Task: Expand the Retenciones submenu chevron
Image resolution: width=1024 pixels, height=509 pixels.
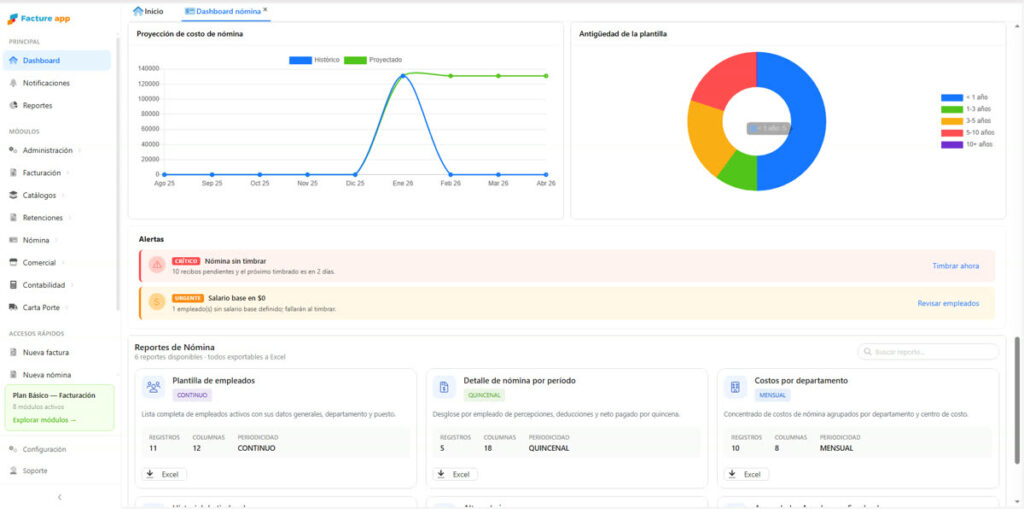Action: 70,218
